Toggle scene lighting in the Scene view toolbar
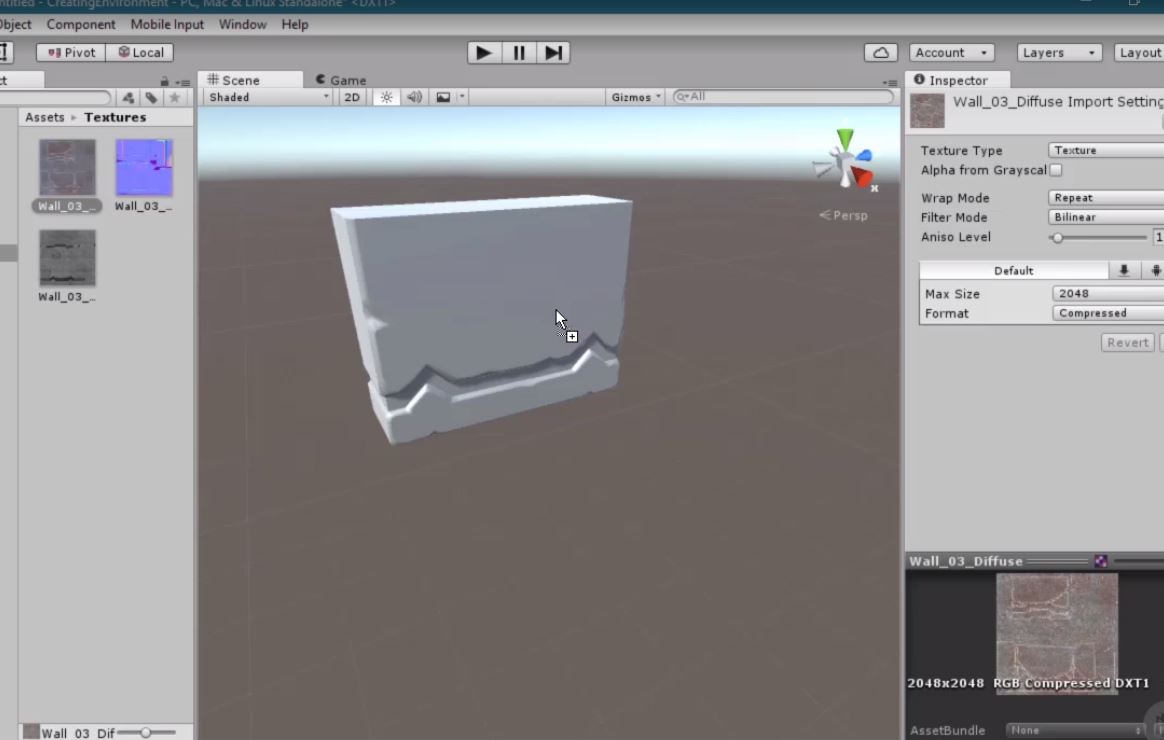 point(386,97)
